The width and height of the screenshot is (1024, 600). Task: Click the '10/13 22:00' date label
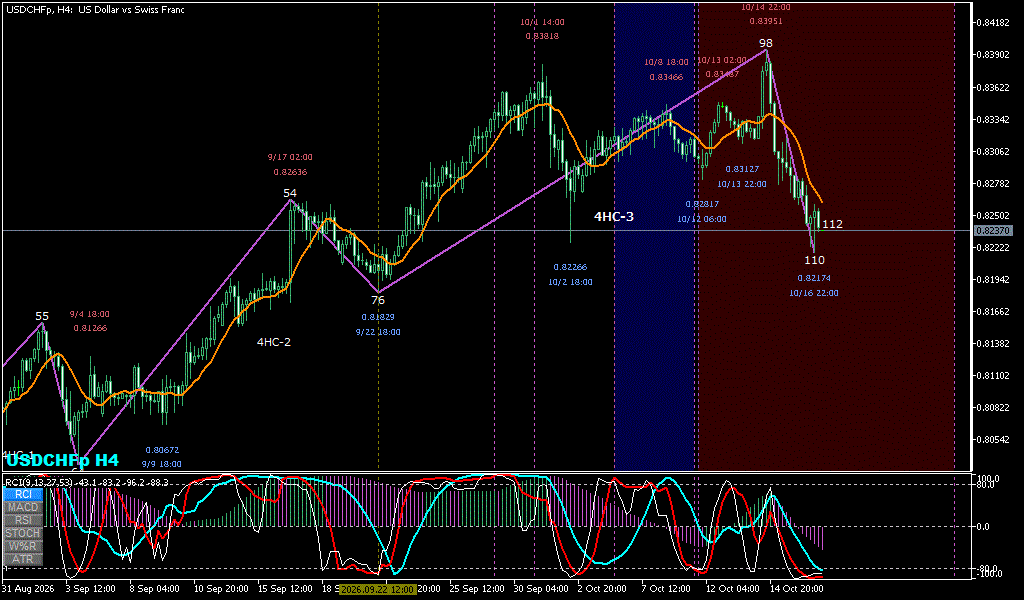[742, 184]
